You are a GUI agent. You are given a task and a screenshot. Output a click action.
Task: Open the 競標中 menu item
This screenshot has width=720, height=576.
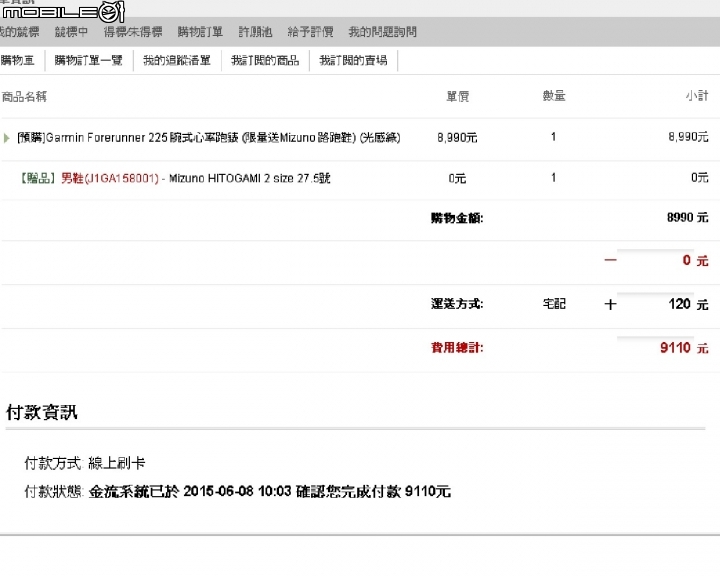pyautogui.click(x=71, y=32)
